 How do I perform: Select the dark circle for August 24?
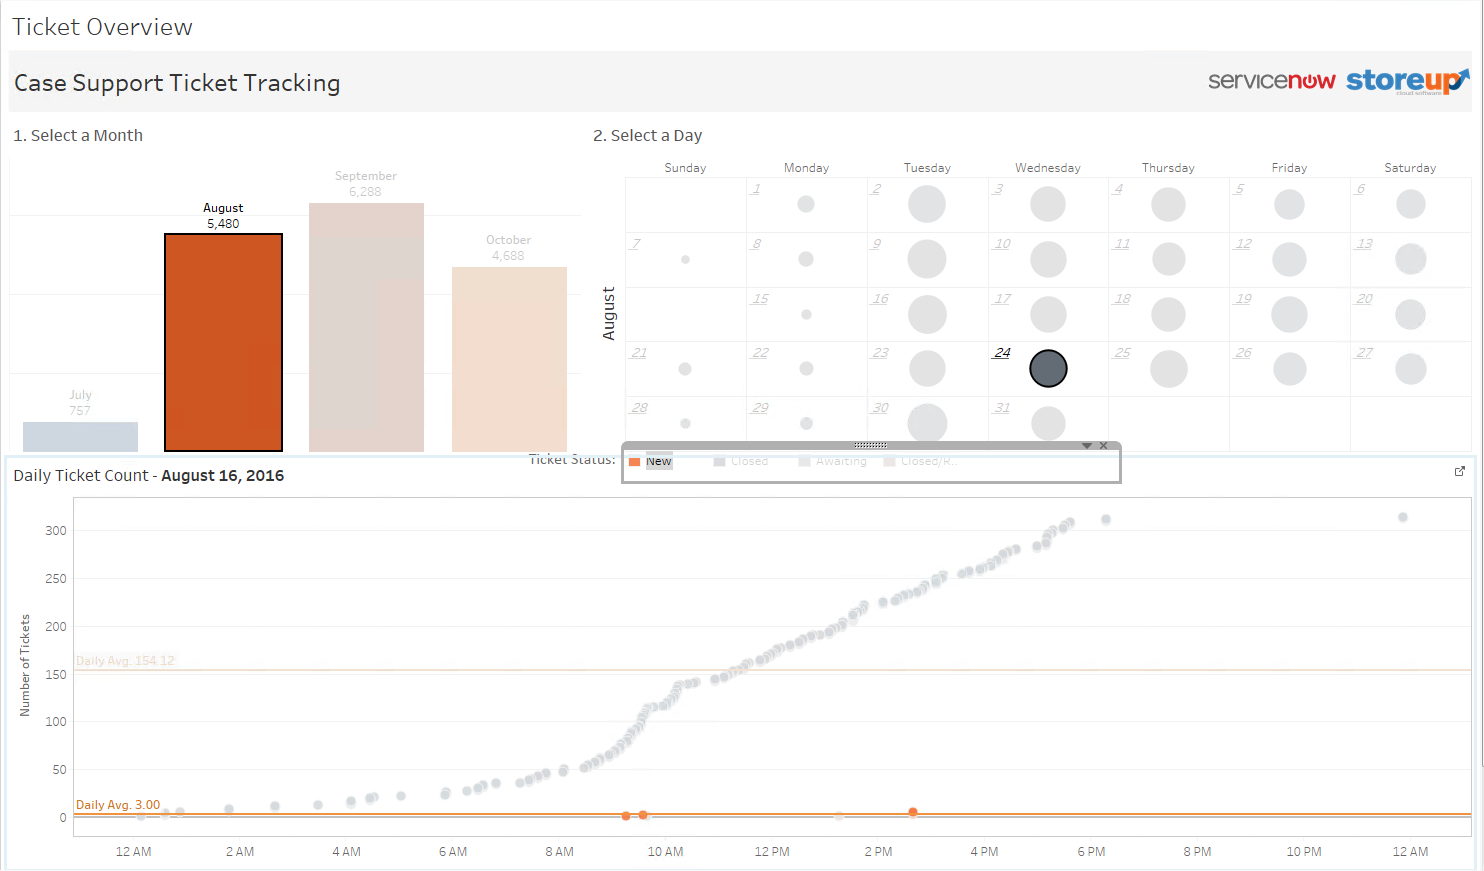coord(1047,368)
